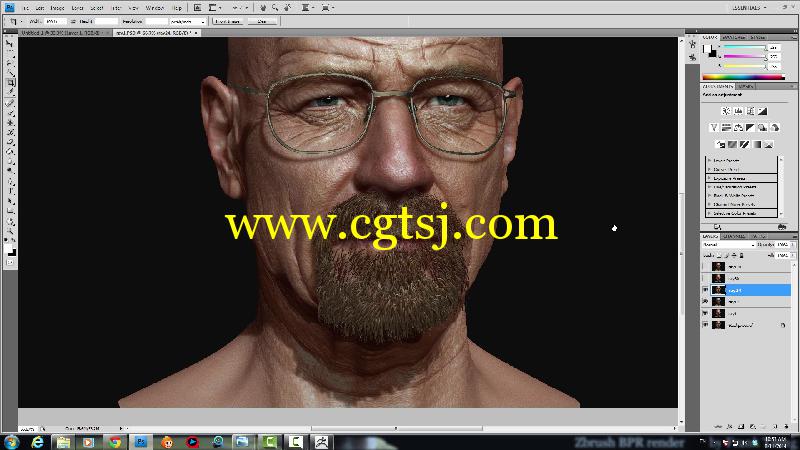800x450 pixels.
Task: Add a Curves adjustment
Action: [751, 111]
